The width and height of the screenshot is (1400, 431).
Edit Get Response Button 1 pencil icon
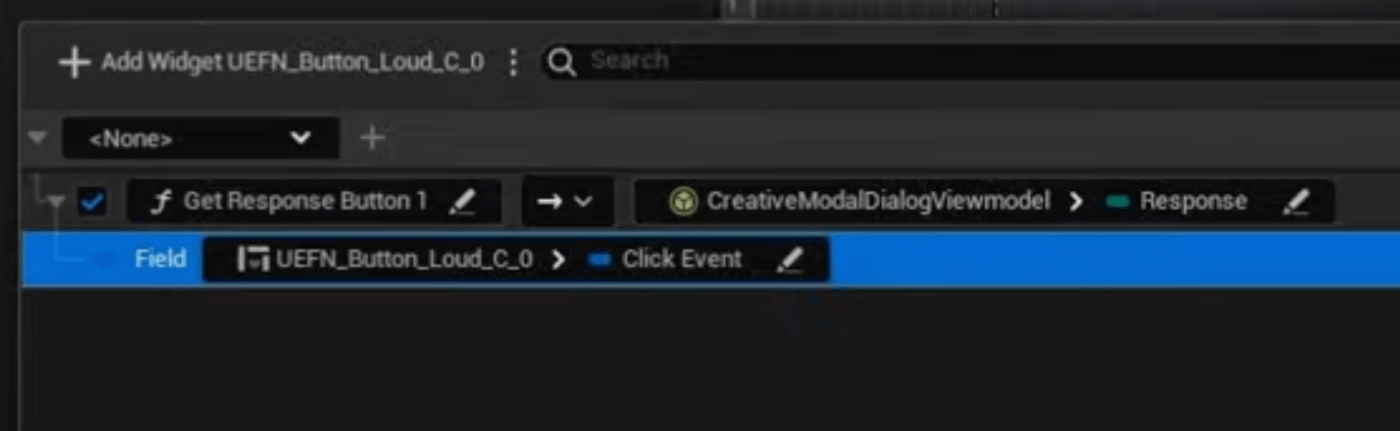[462, 202]
